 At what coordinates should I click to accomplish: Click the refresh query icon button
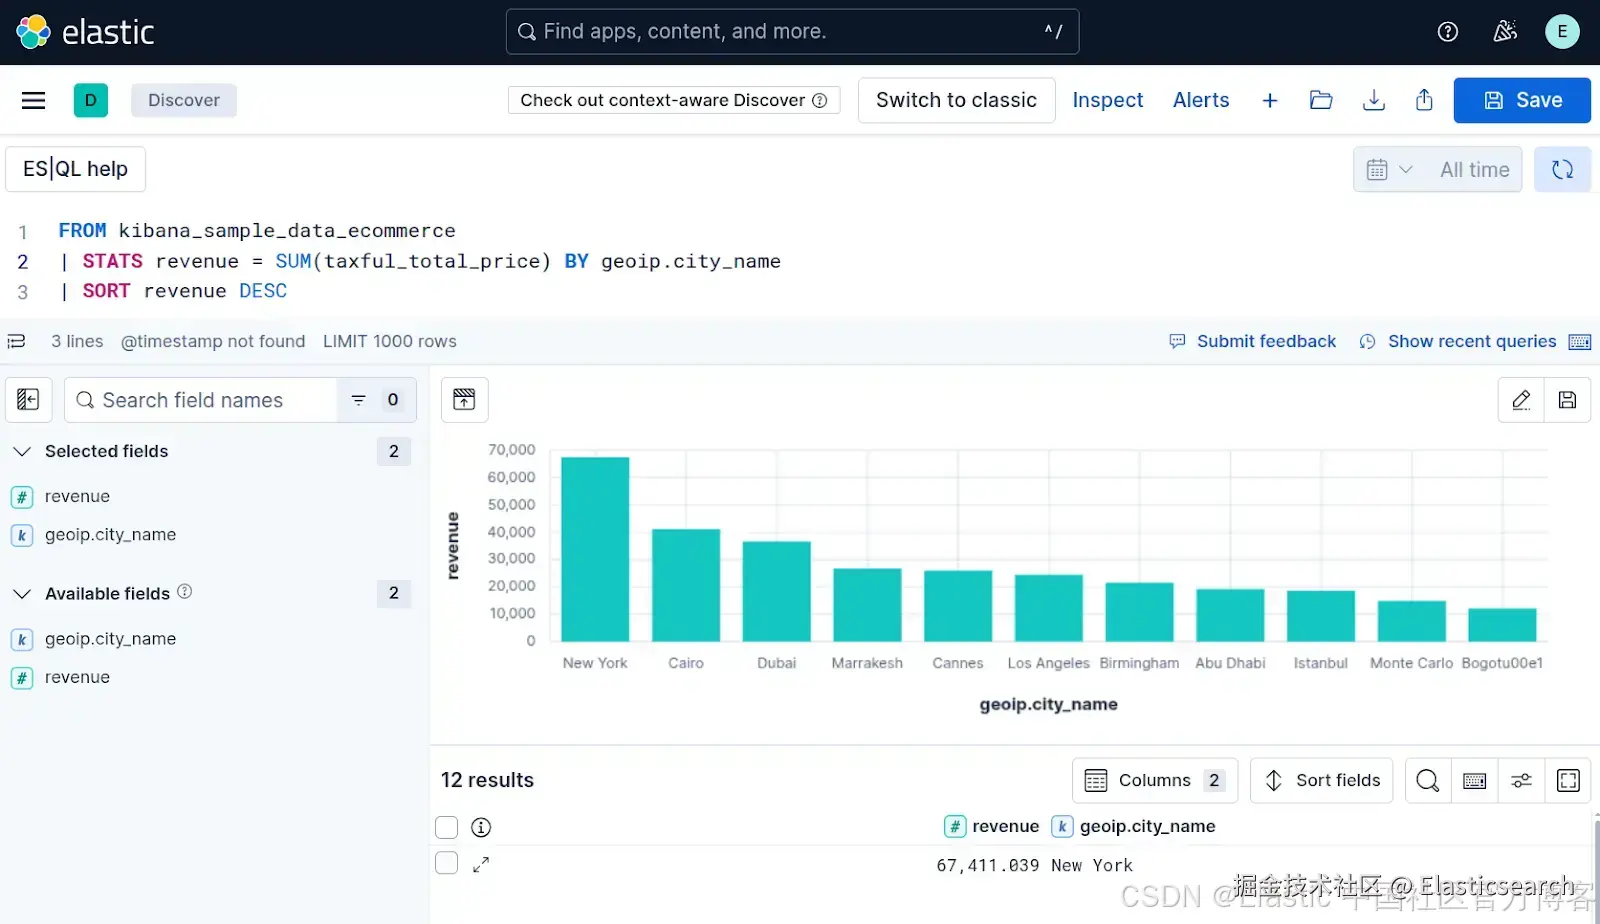(1562, 170)
